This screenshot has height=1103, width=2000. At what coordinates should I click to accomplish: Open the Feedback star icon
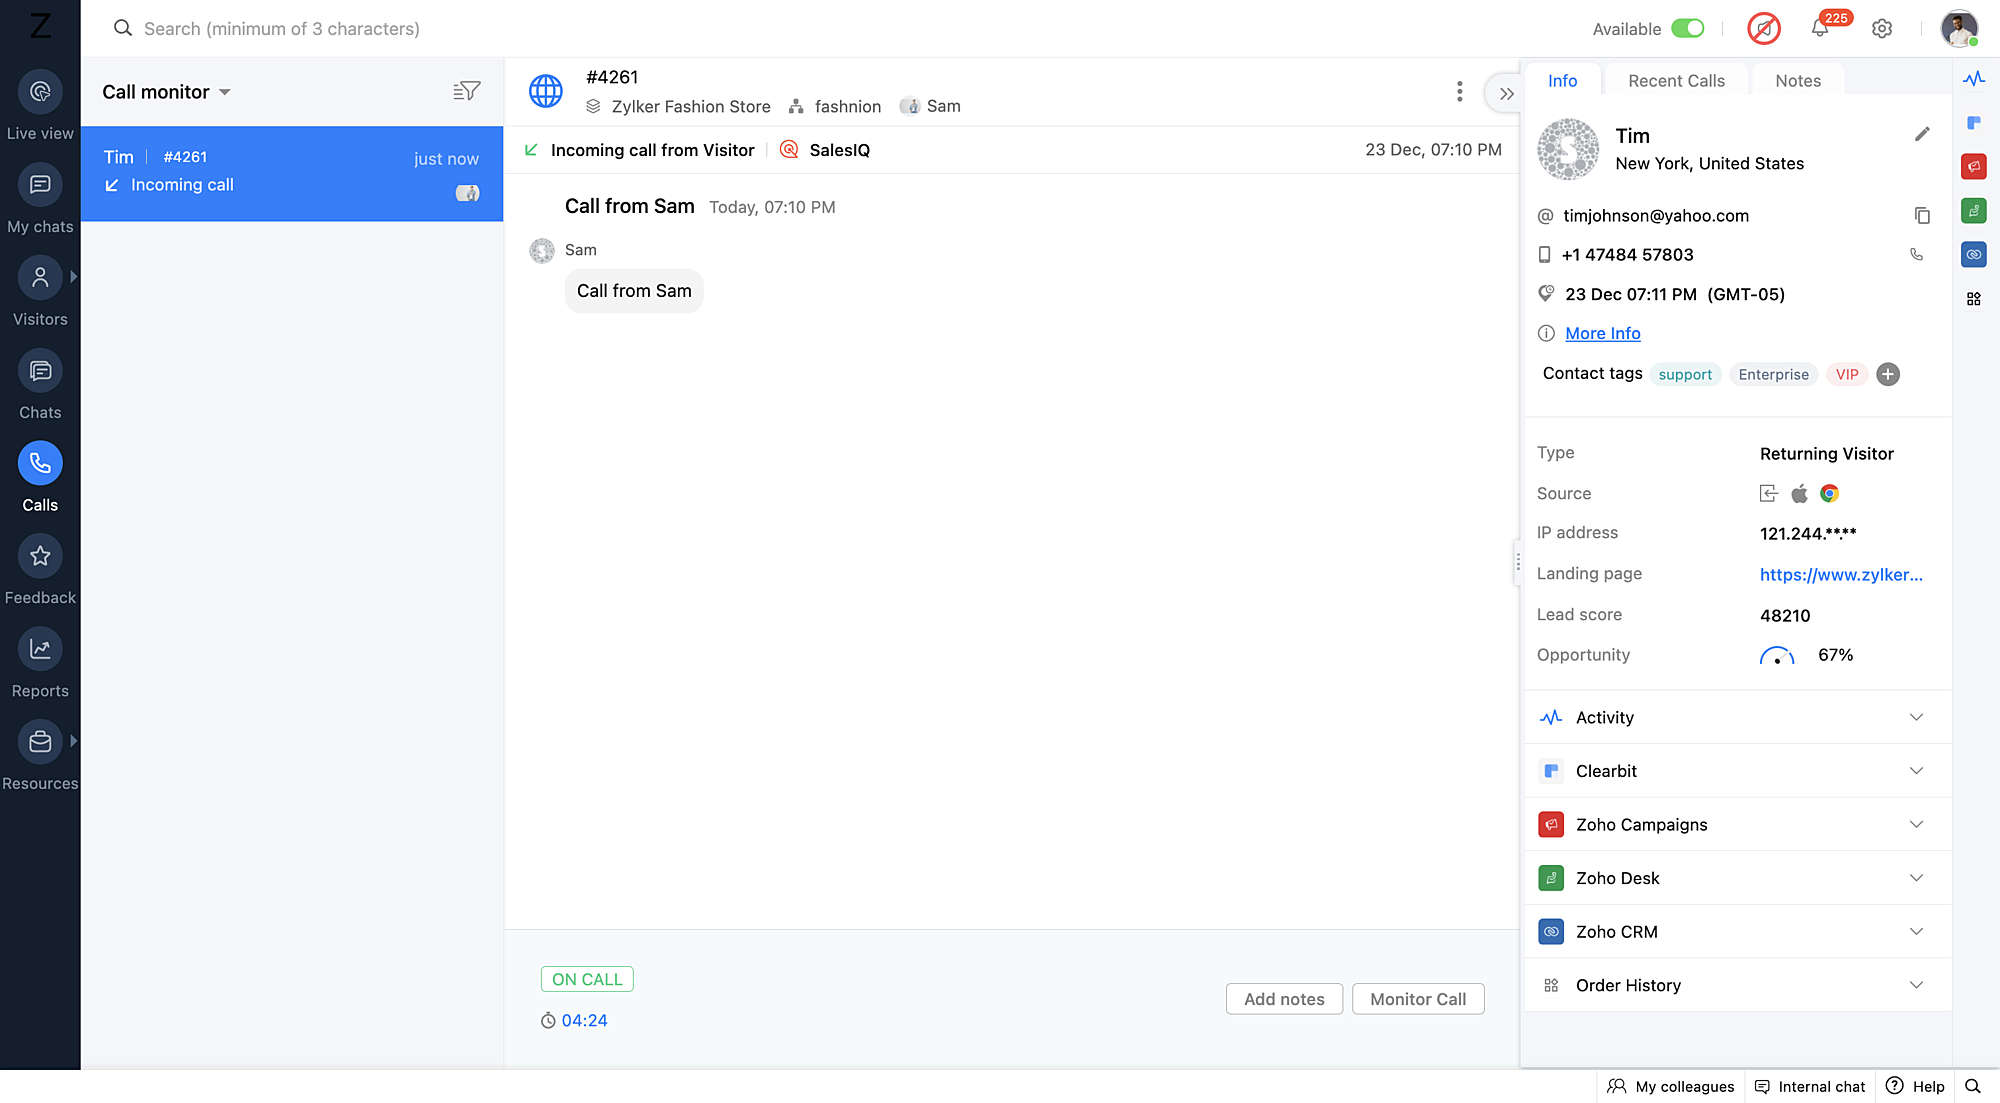coord(40,557)
